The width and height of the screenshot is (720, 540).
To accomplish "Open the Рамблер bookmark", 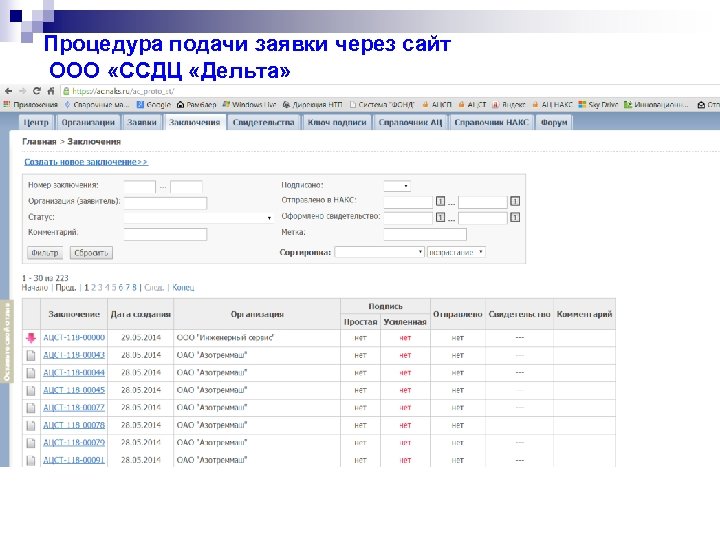I will pyautogui.click(x=197, y=105).
